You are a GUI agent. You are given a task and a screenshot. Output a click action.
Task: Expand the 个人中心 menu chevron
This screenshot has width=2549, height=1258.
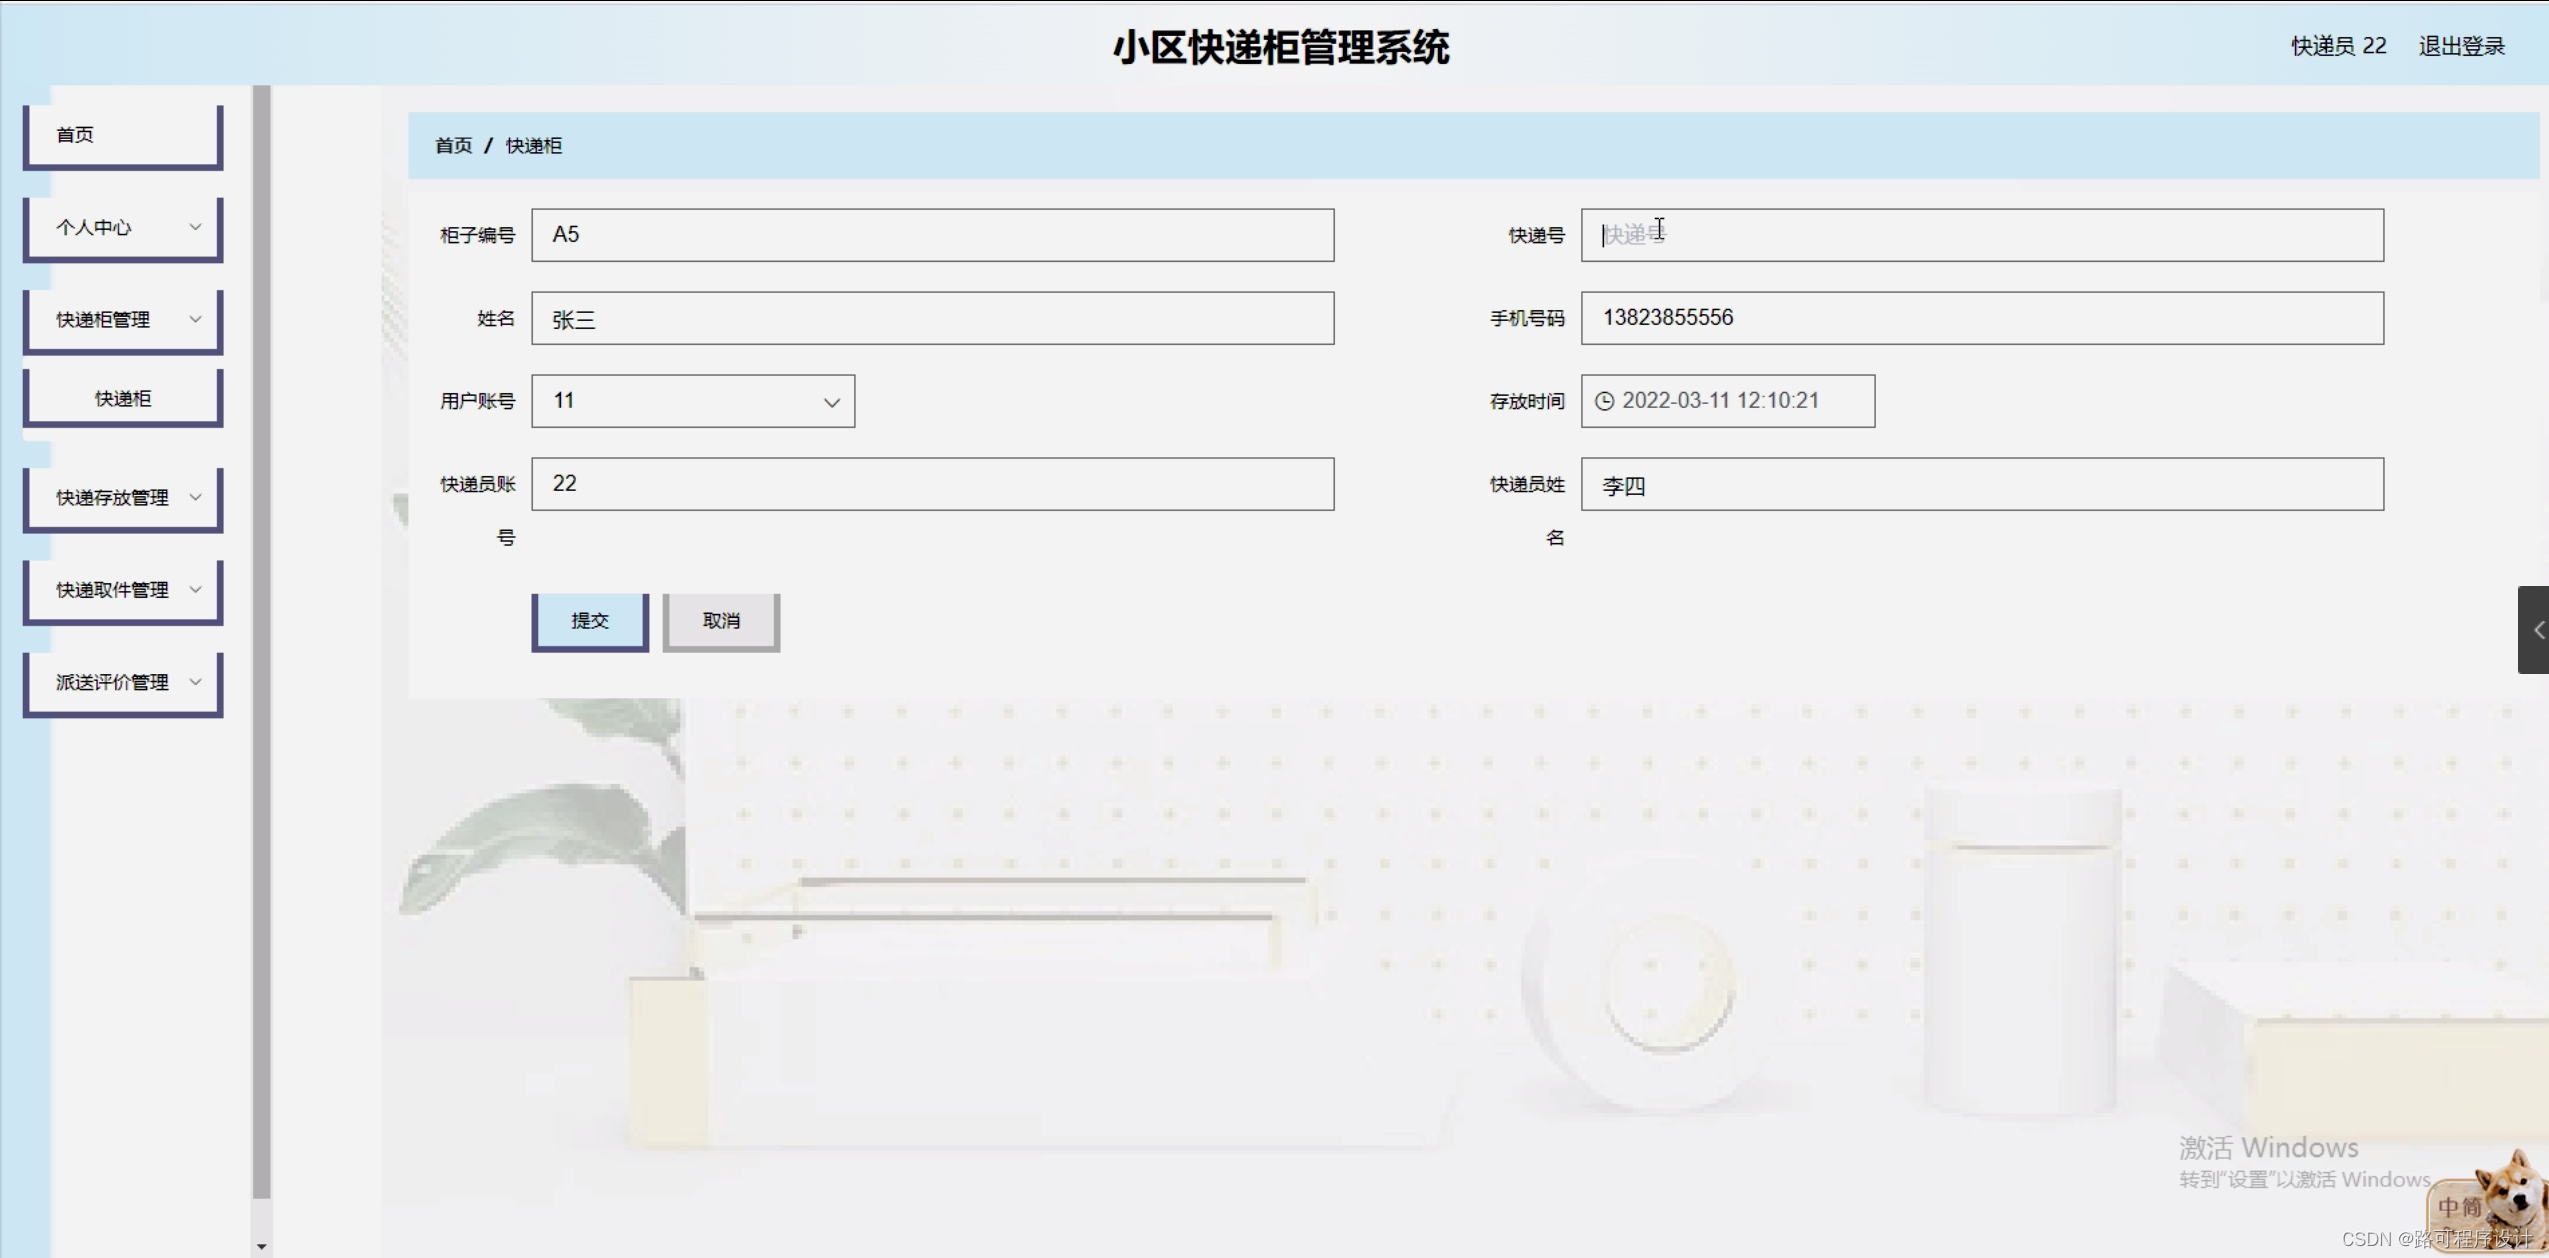[196, 227]
